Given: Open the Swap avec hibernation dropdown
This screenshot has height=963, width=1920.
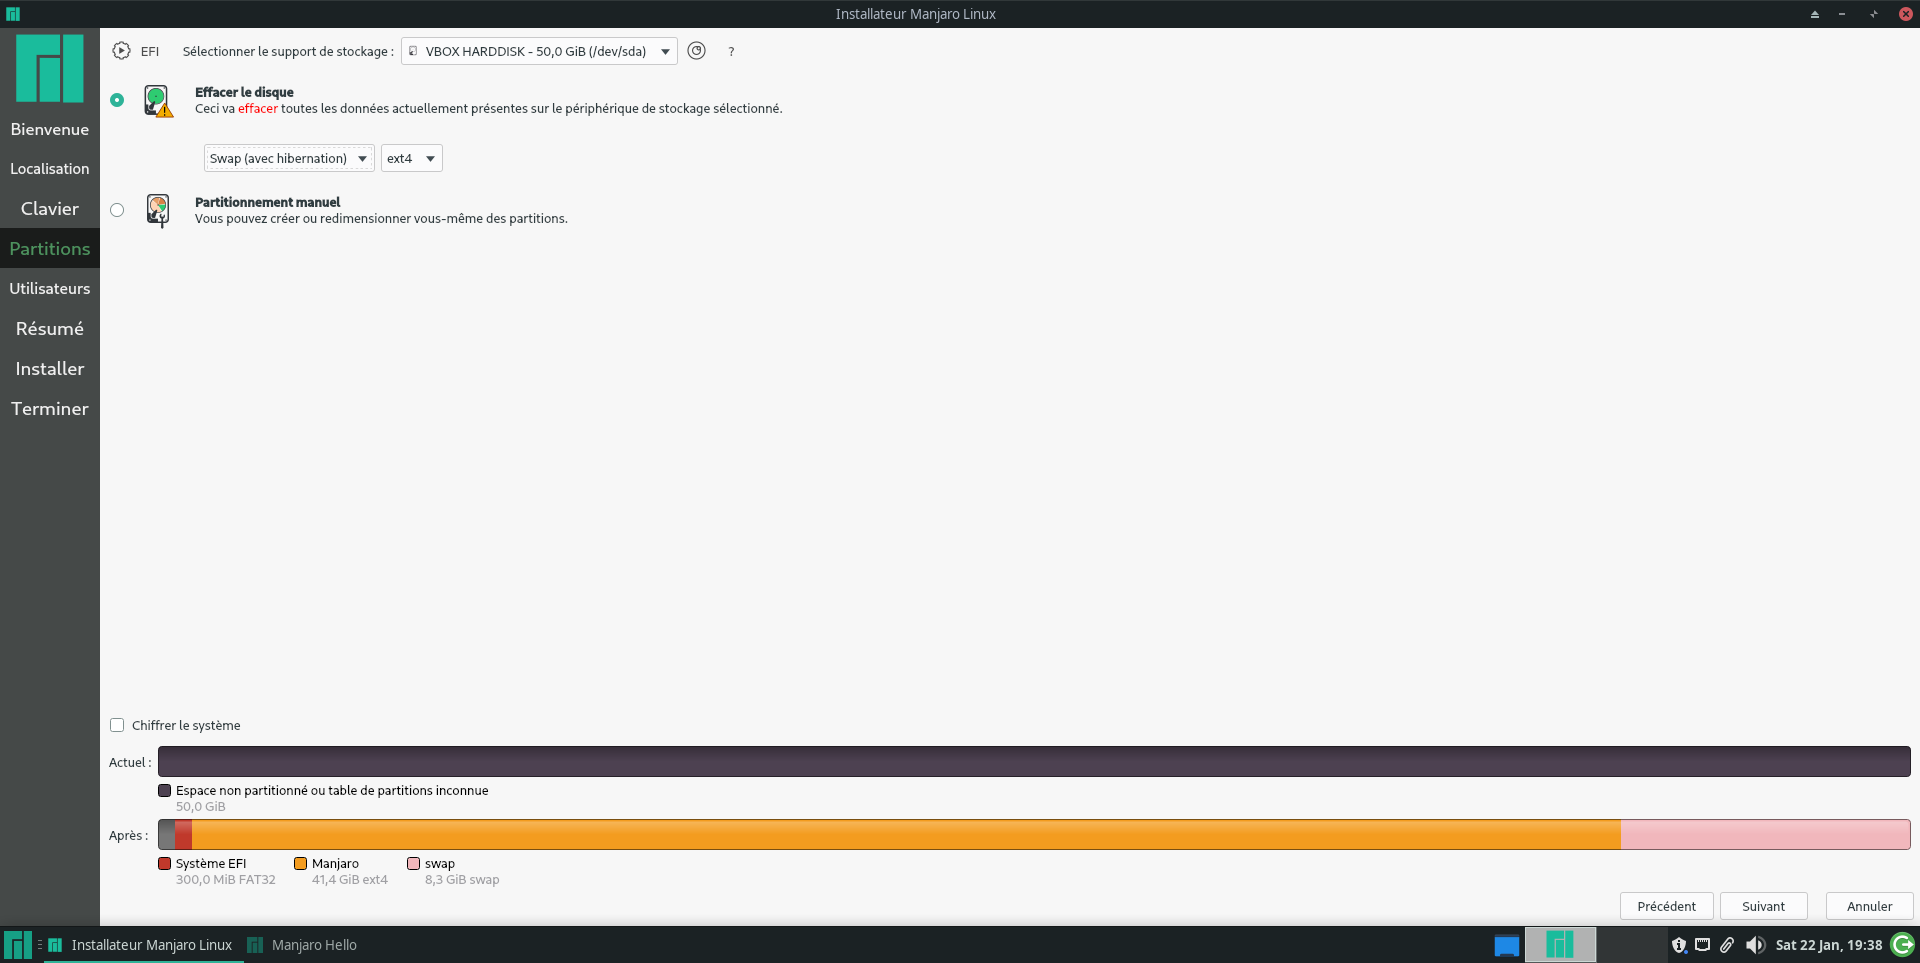Looking at the screenshot, I should (288, 158).
